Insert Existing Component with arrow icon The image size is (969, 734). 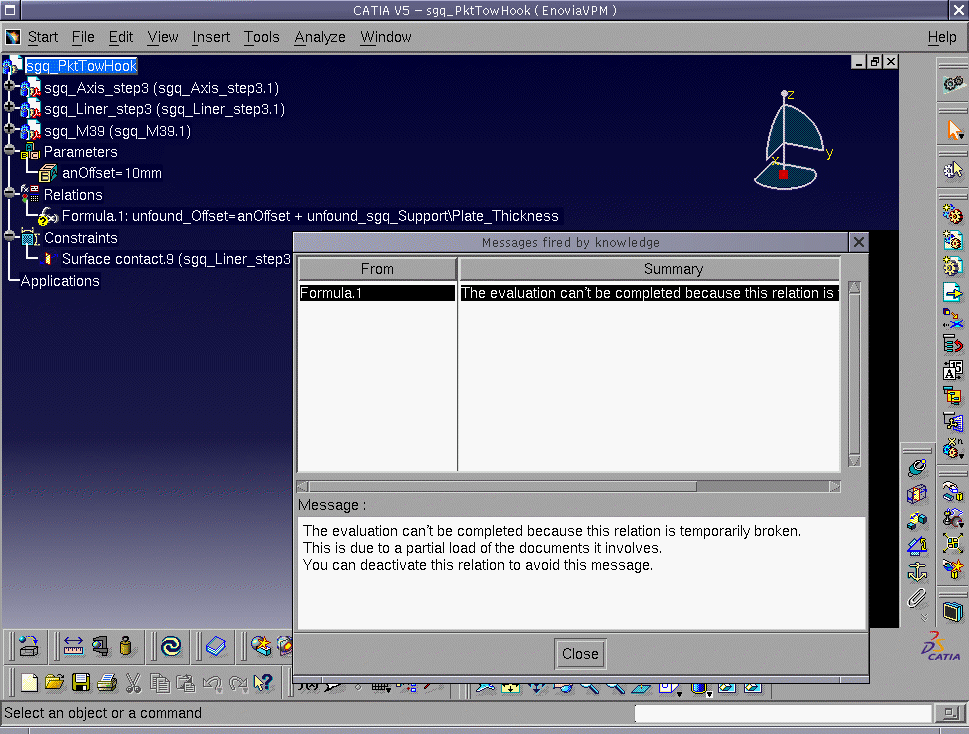click(x=953, y=292)
